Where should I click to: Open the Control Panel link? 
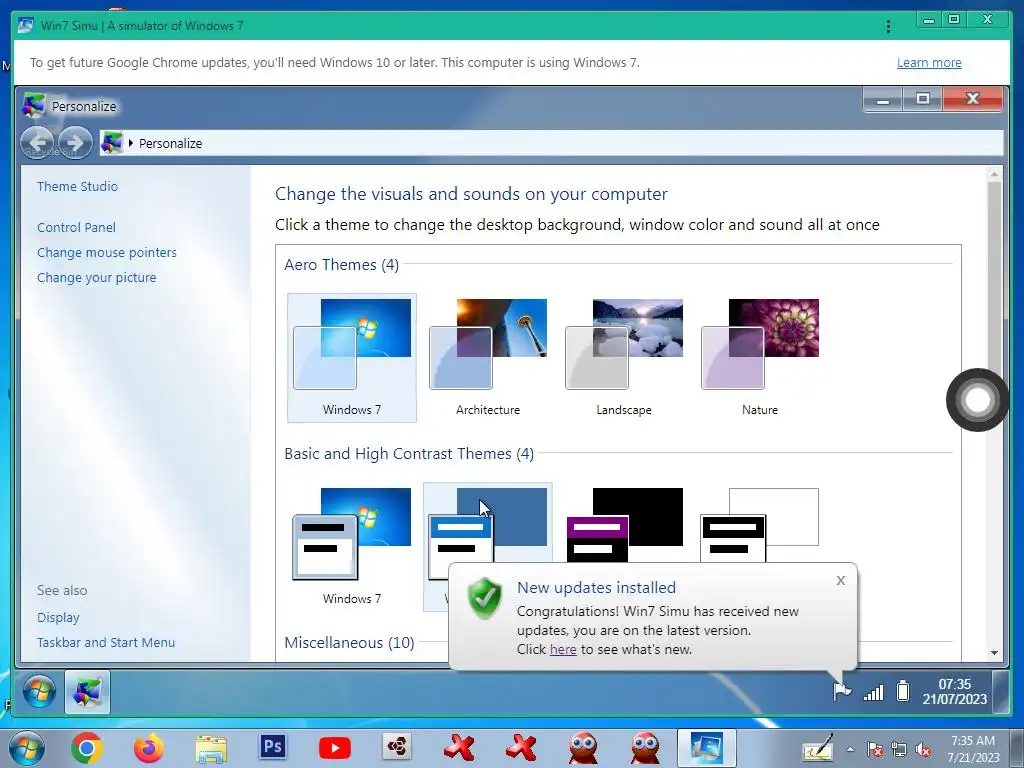pyautogui.click(x=76, y=227)
